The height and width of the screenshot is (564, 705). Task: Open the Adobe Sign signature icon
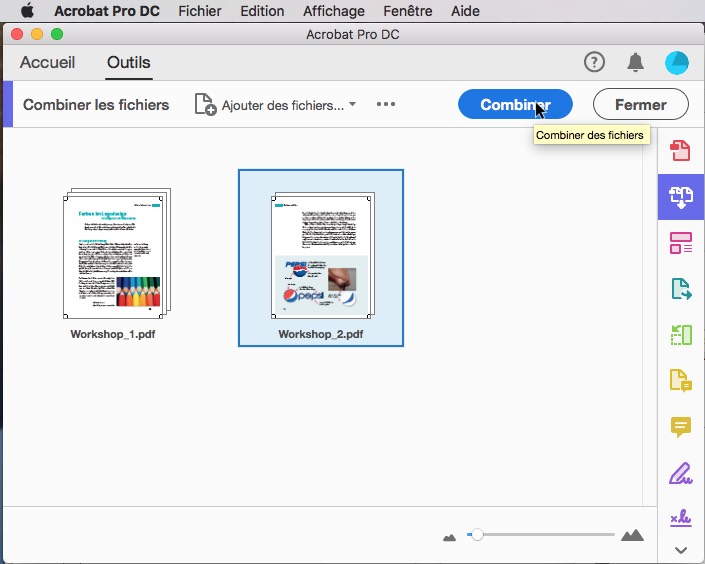pyautogui.click(x=681, y=518)
